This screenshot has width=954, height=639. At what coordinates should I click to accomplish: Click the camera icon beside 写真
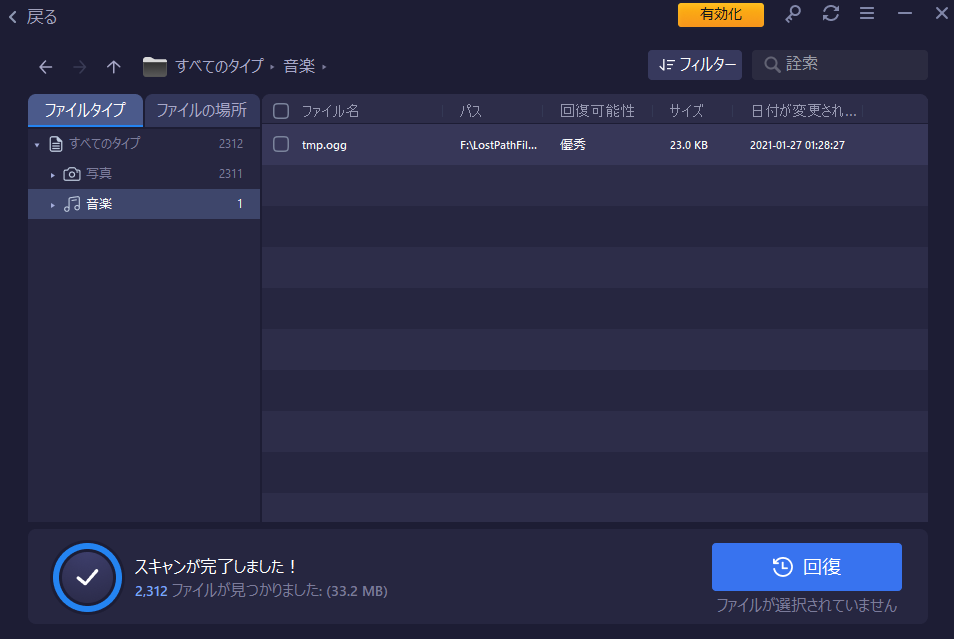(x=72, y=174)
